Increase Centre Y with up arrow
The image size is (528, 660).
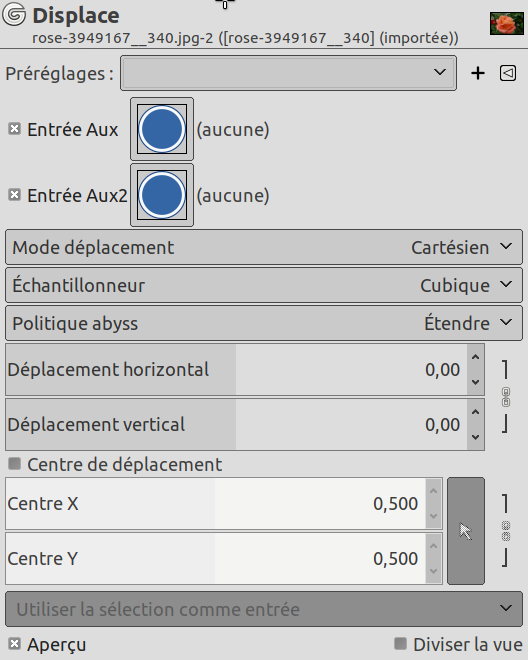coord(433,546)
